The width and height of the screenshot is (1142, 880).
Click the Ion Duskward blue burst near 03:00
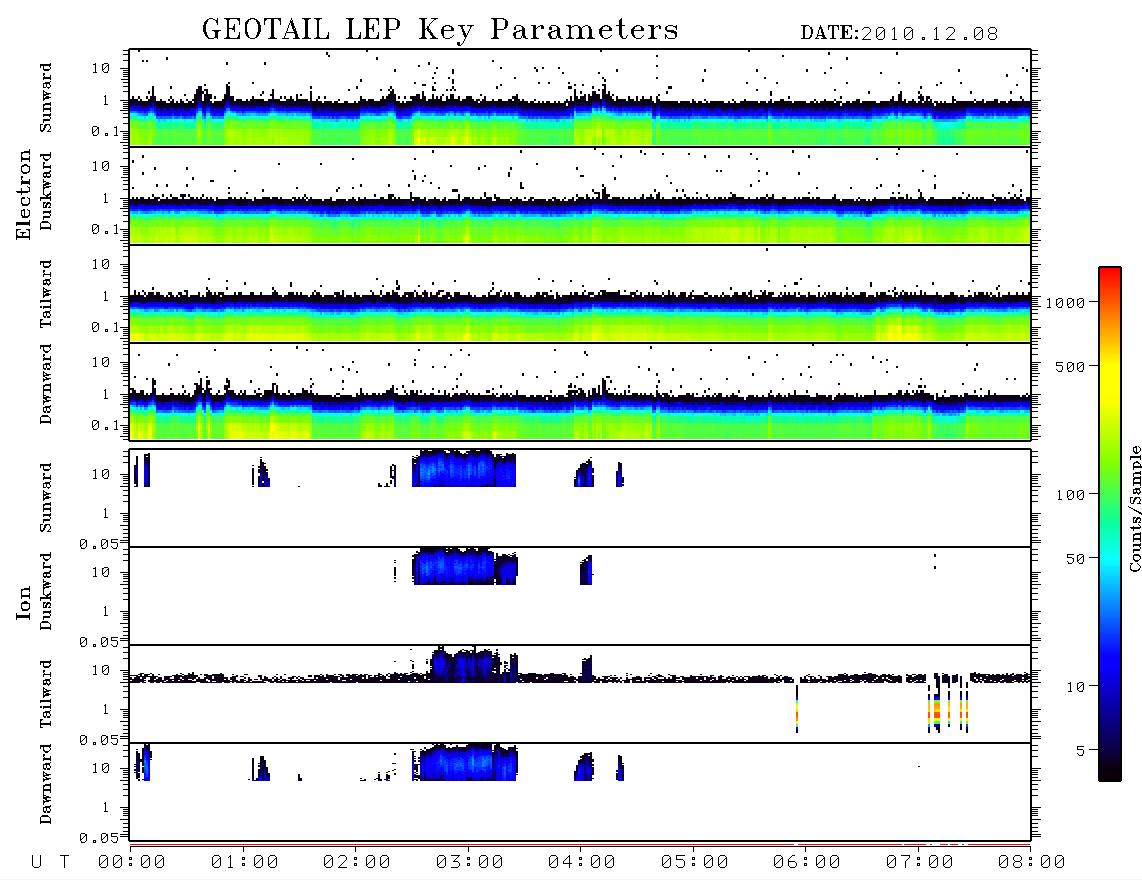(464, 567)
